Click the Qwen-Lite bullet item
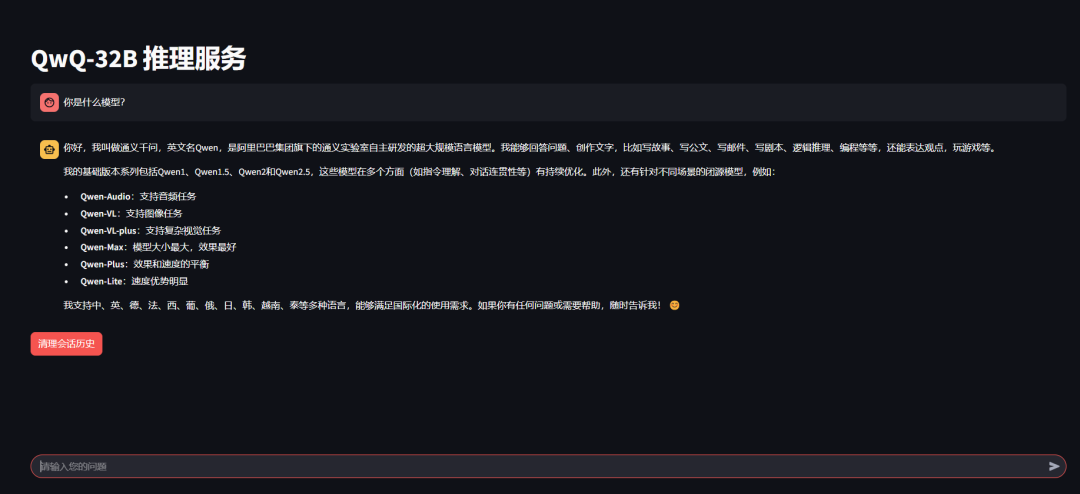Screen dimensions: 1080x494 tap(134, 281)
